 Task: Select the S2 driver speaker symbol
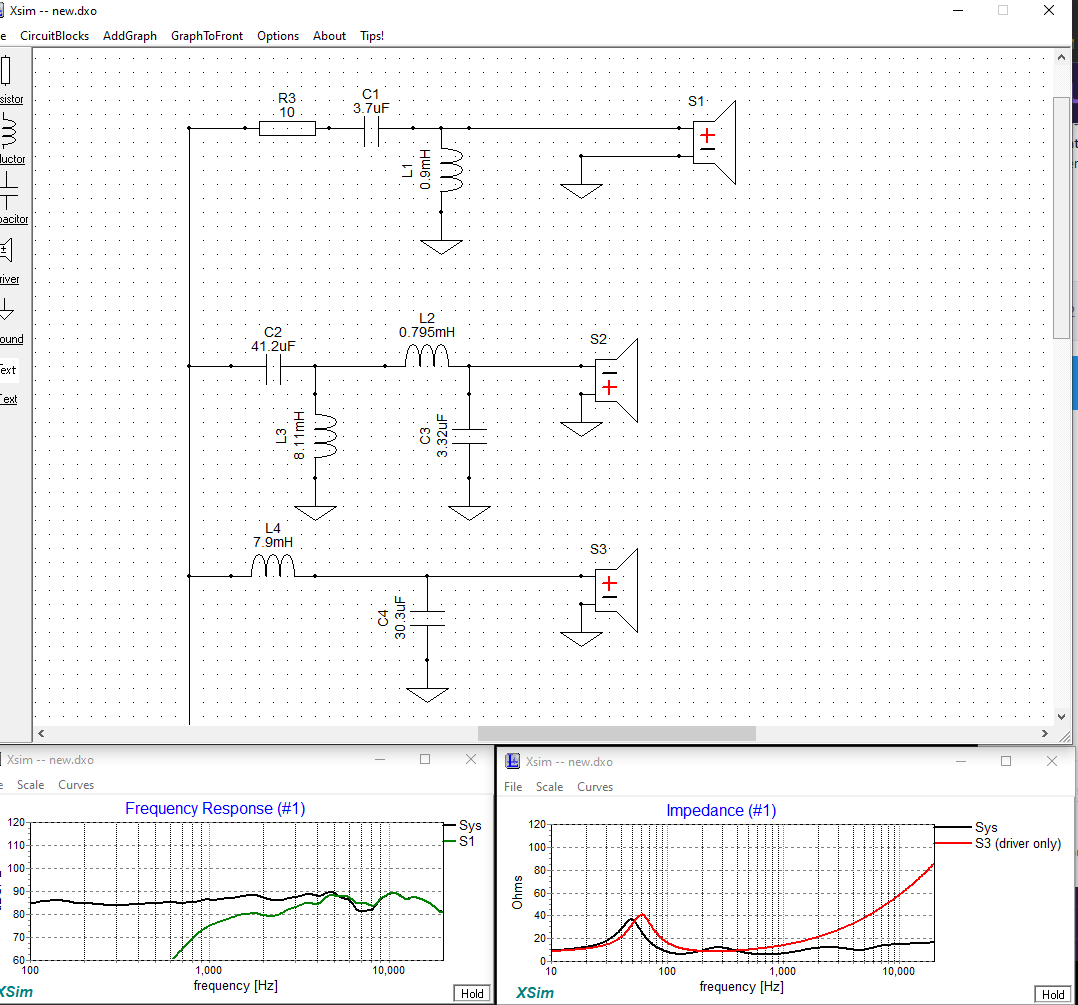pos(616,380)
